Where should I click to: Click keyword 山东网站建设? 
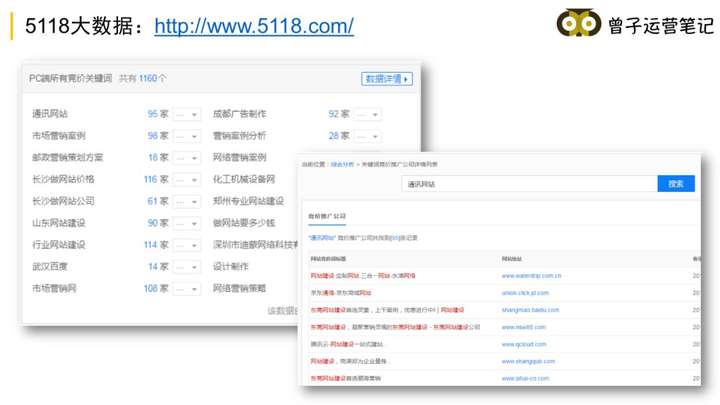tap(59, 223)
